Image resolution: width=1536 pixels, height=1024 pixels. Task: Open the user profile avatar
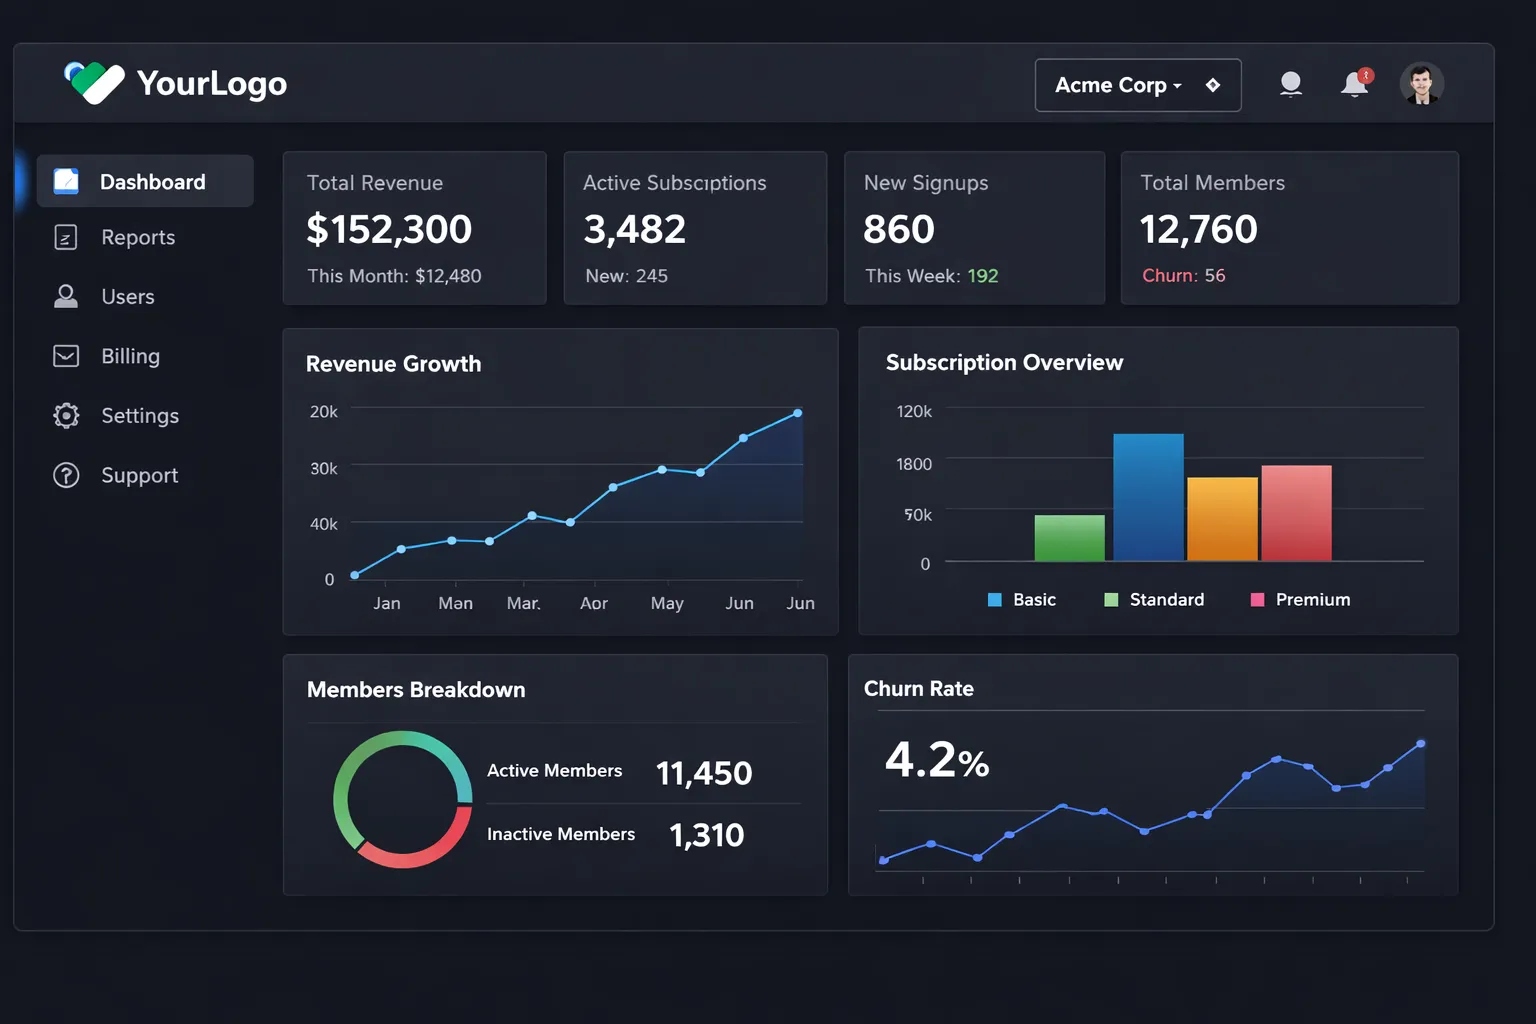(x=1421, y=84)
